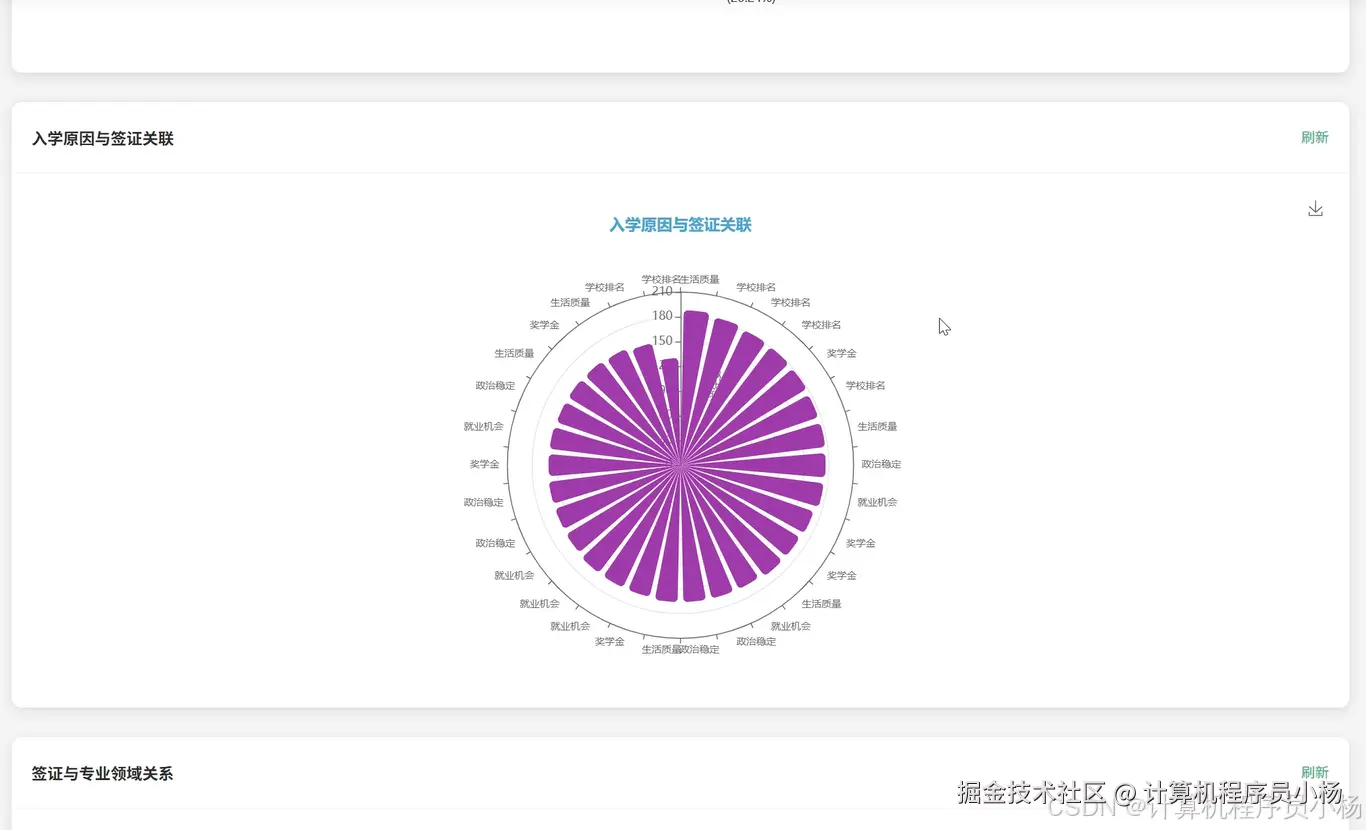The image size is (1366, 830).
Task: Click the panel heading 签证与专业领域关系
Action: 102,773
